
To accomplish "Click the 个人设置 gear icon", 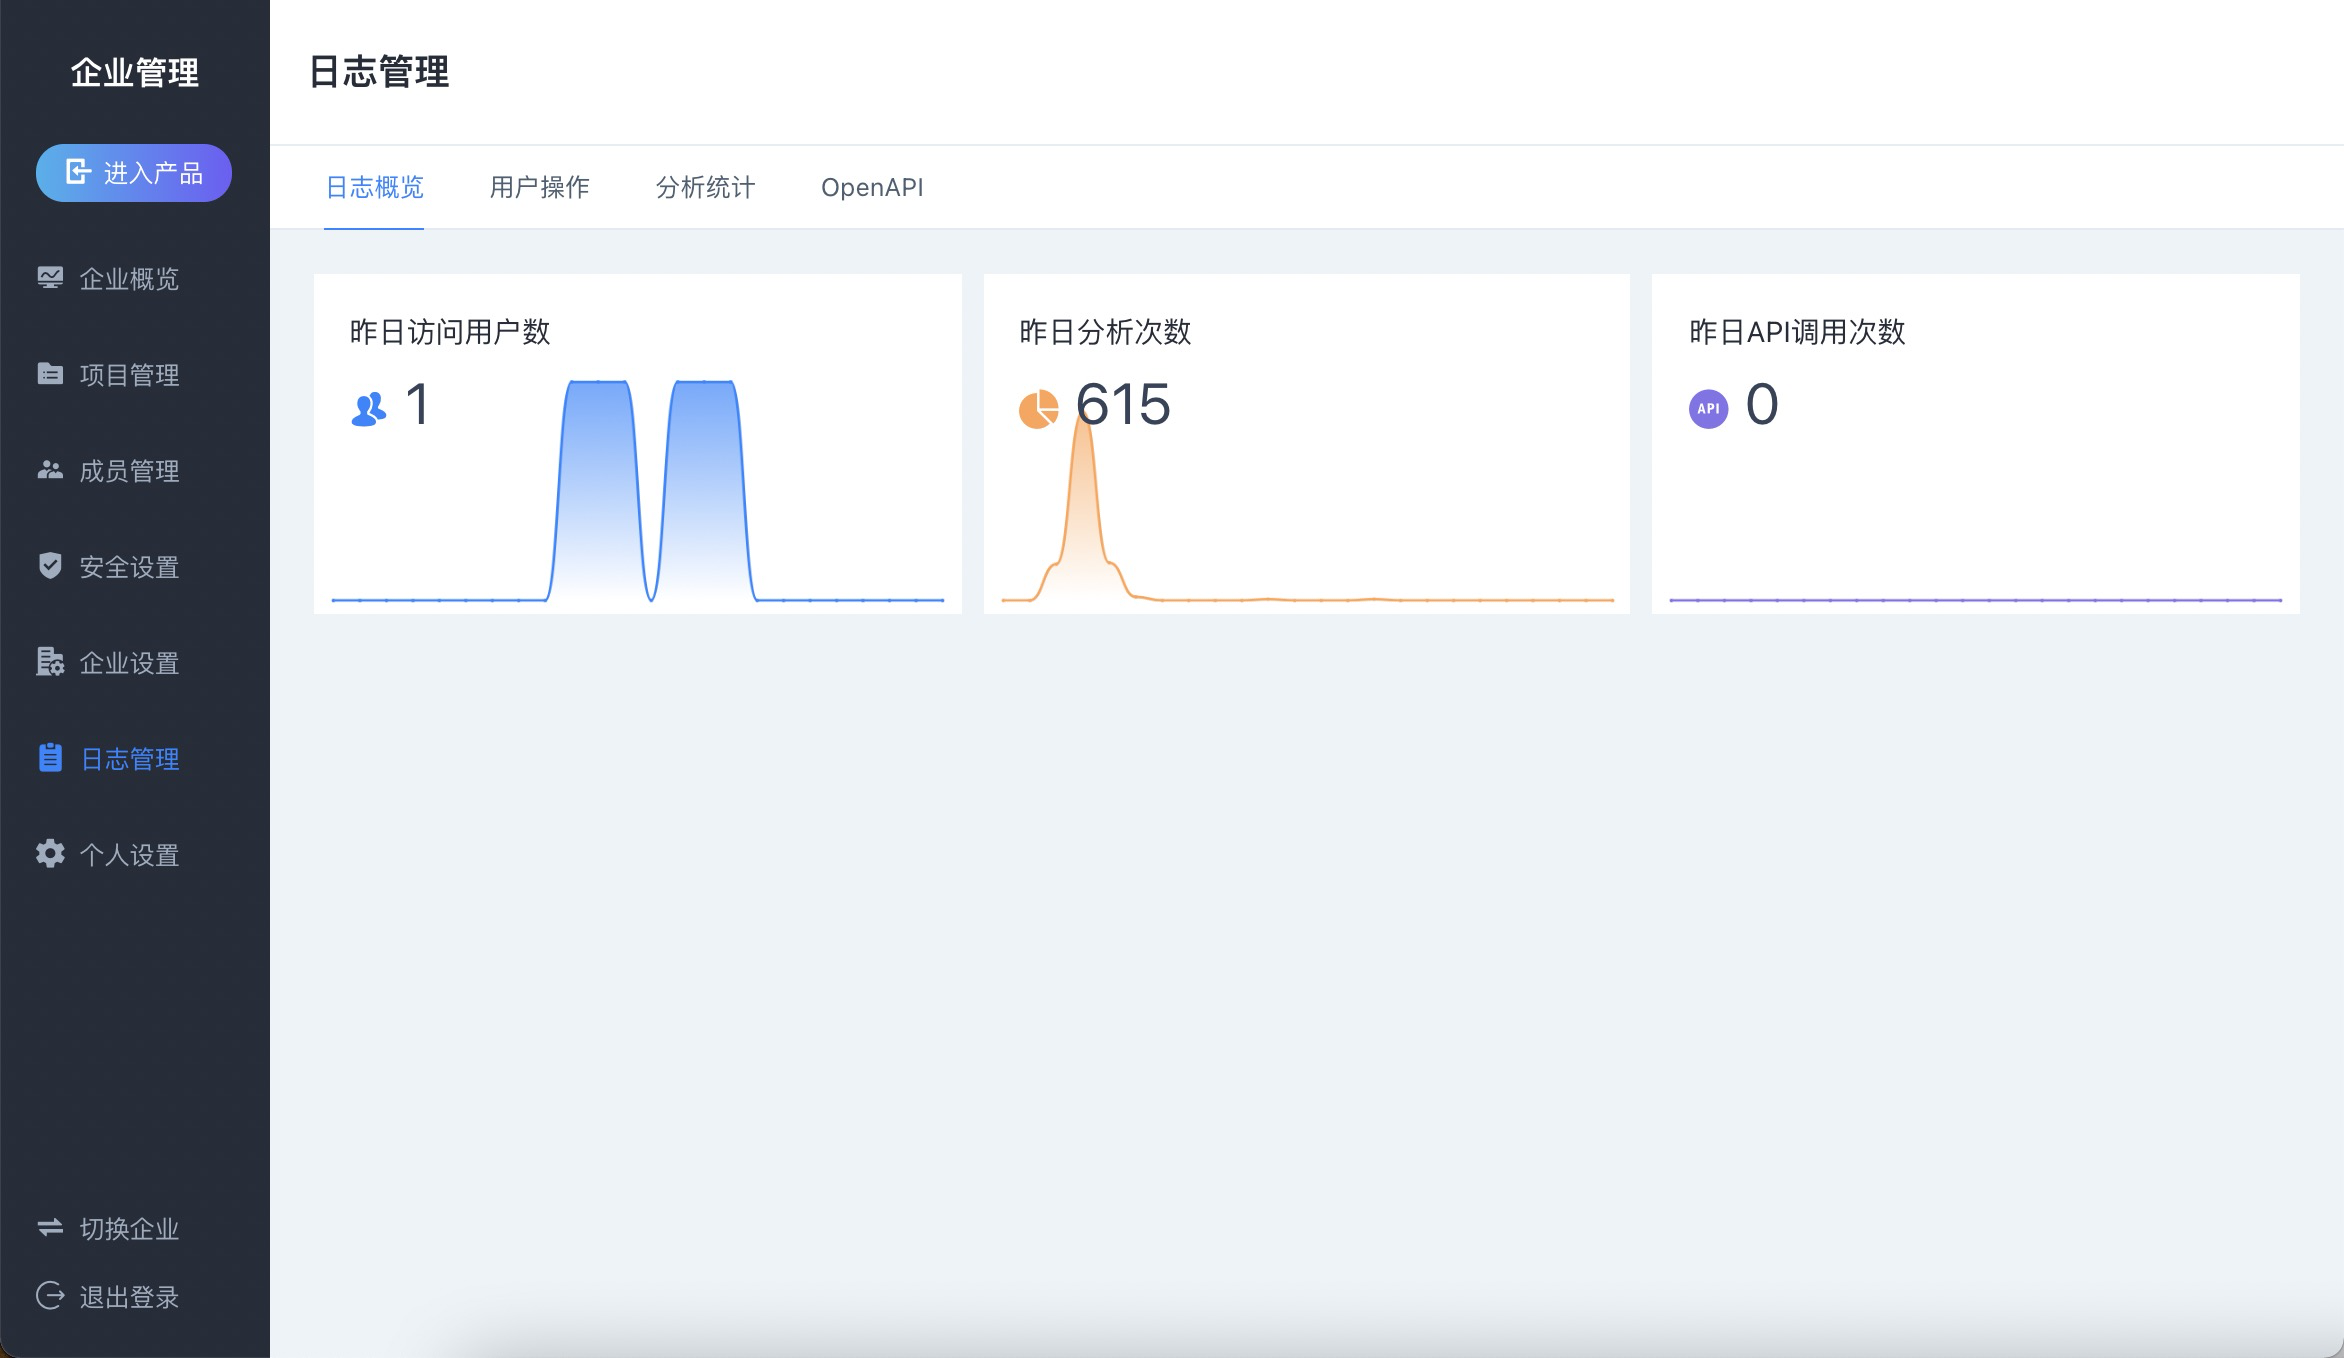I will point(50,854).
